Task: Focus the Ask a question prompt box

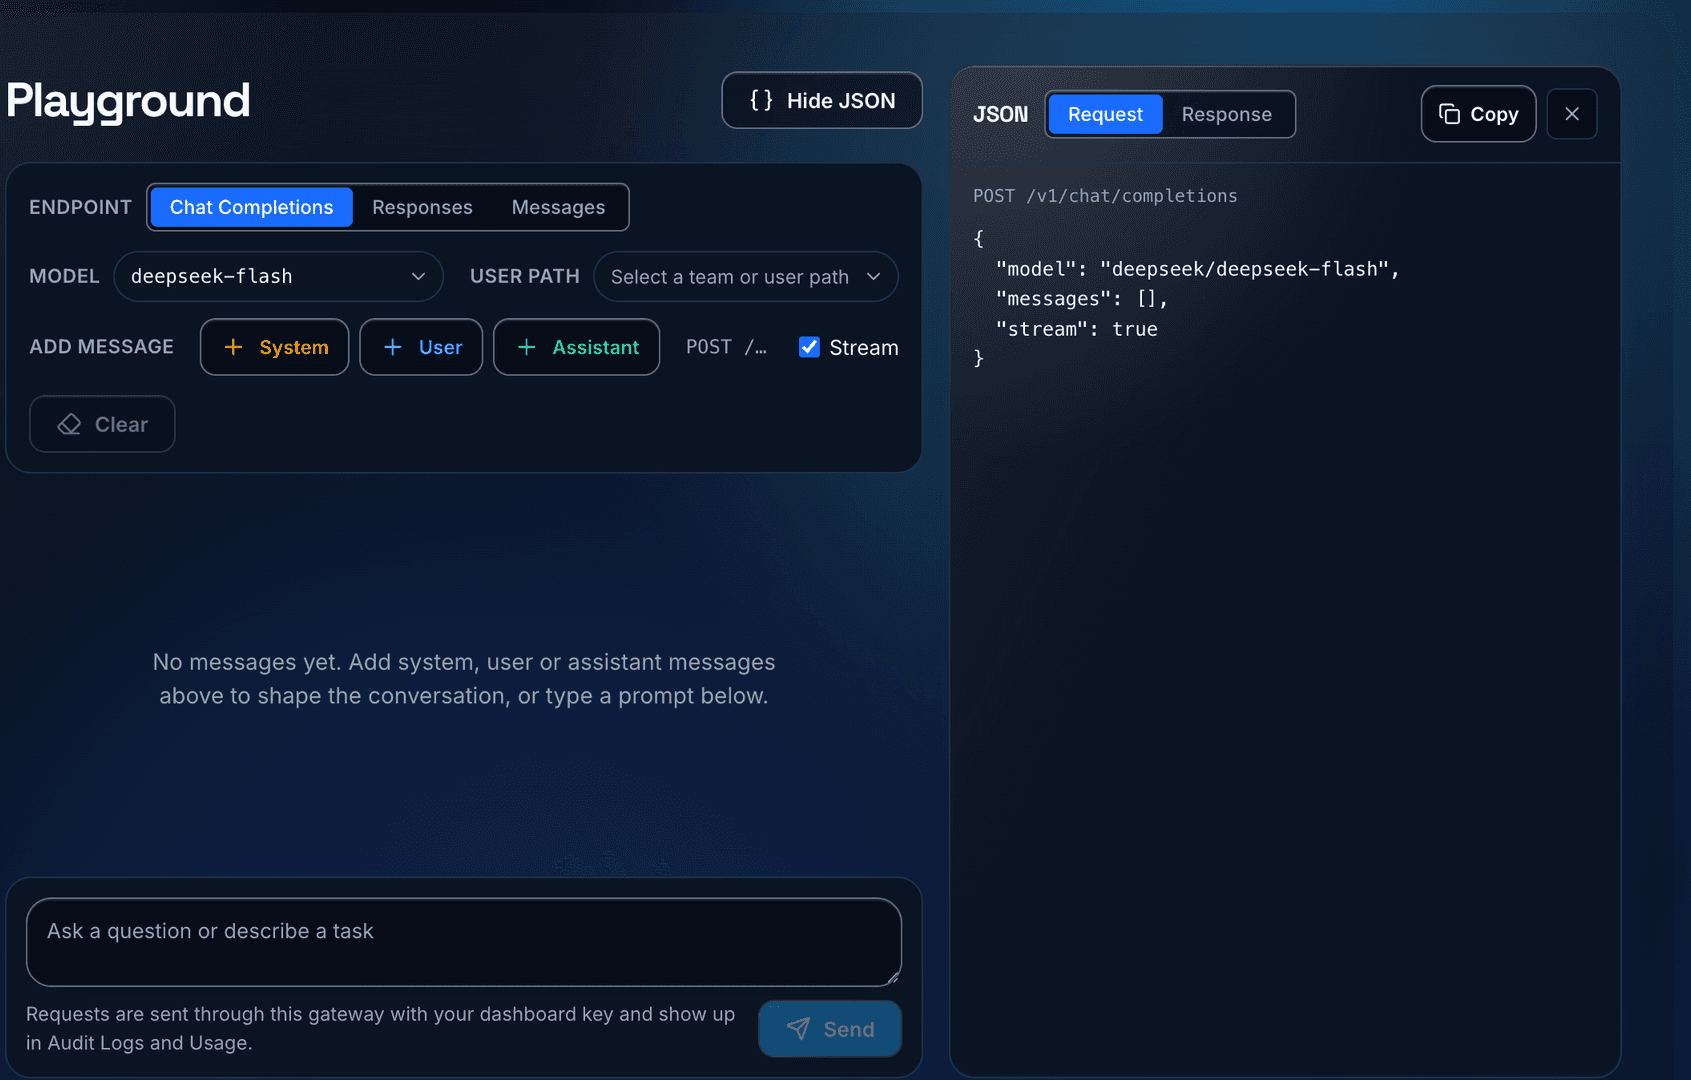Action: pyautogui.click(x=464, y=942)
